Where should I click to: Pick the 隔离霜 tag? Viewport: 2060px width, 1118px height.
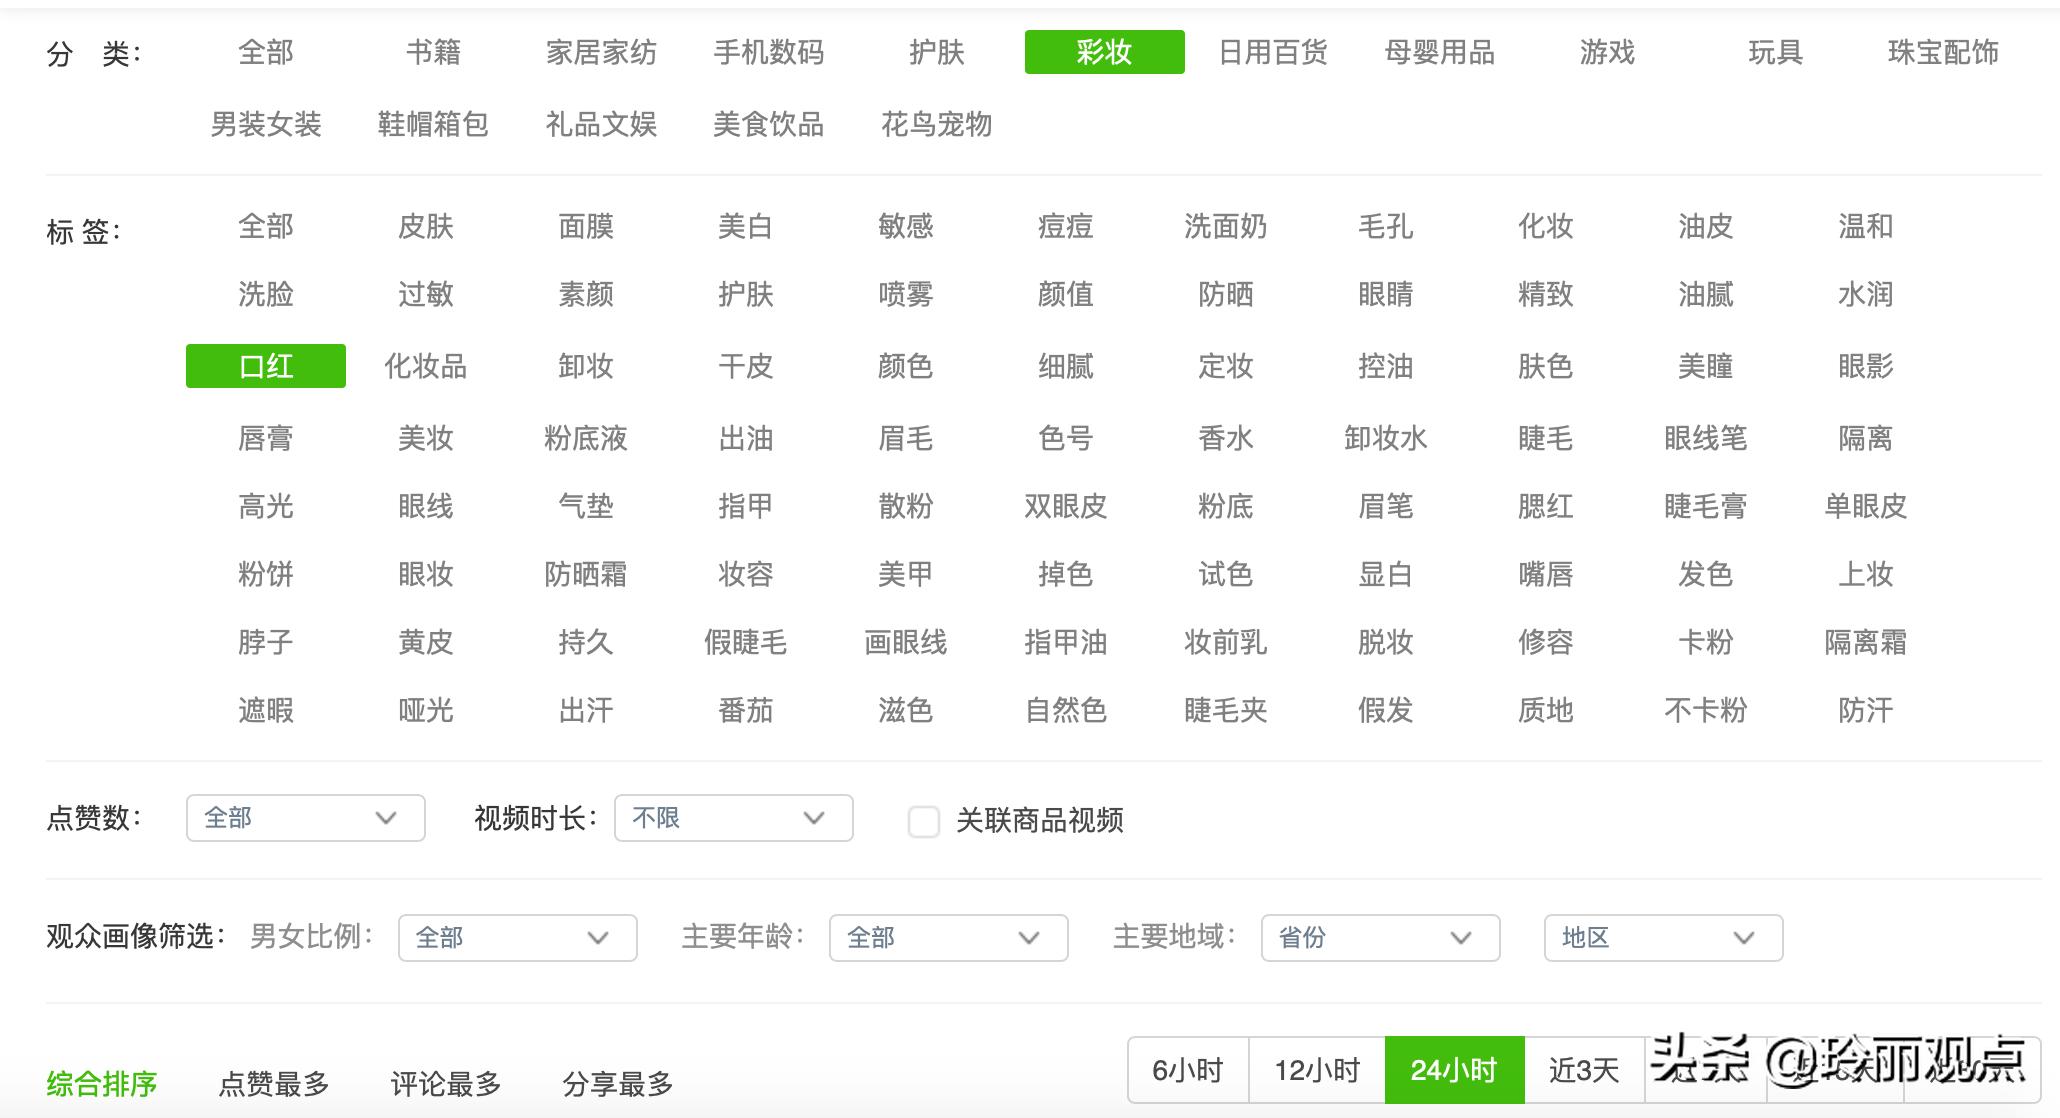coord(1866,642)
